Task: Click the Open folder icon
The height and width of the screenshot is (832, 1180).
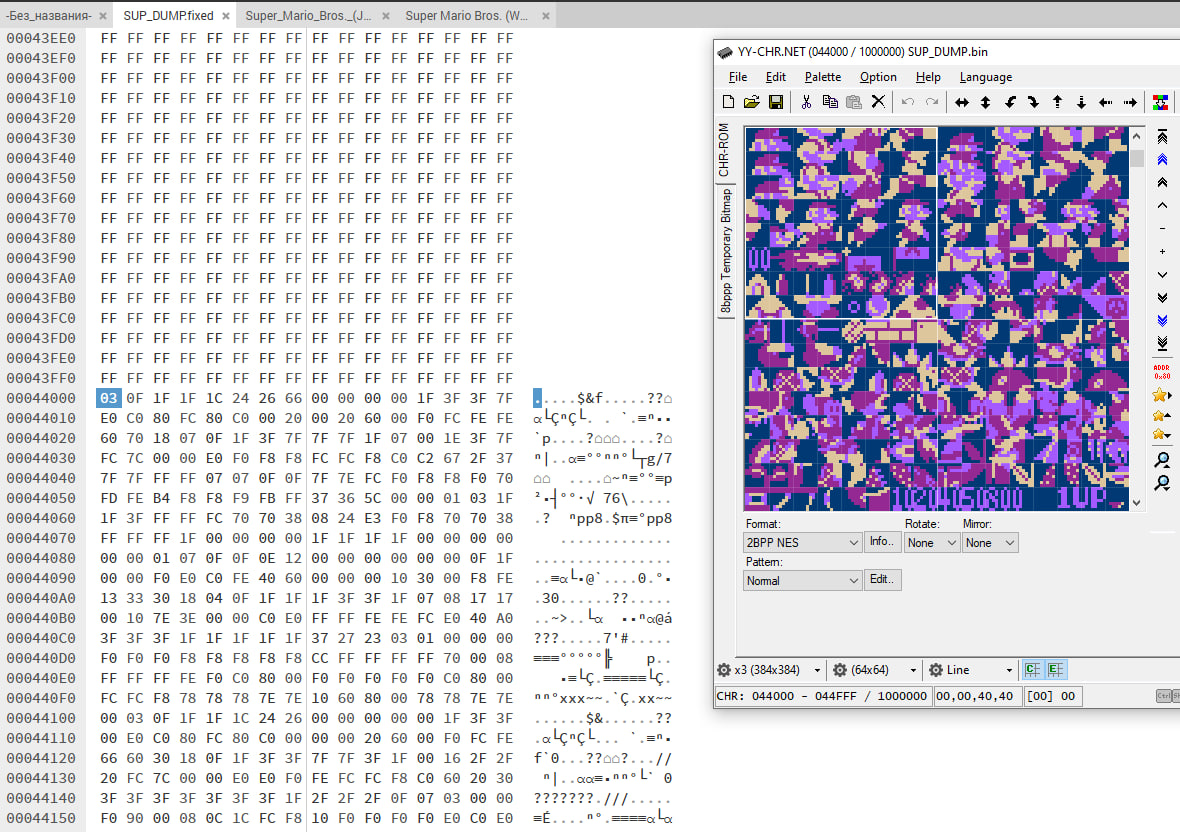Action: pyautogui.click(x=751, y=102)
